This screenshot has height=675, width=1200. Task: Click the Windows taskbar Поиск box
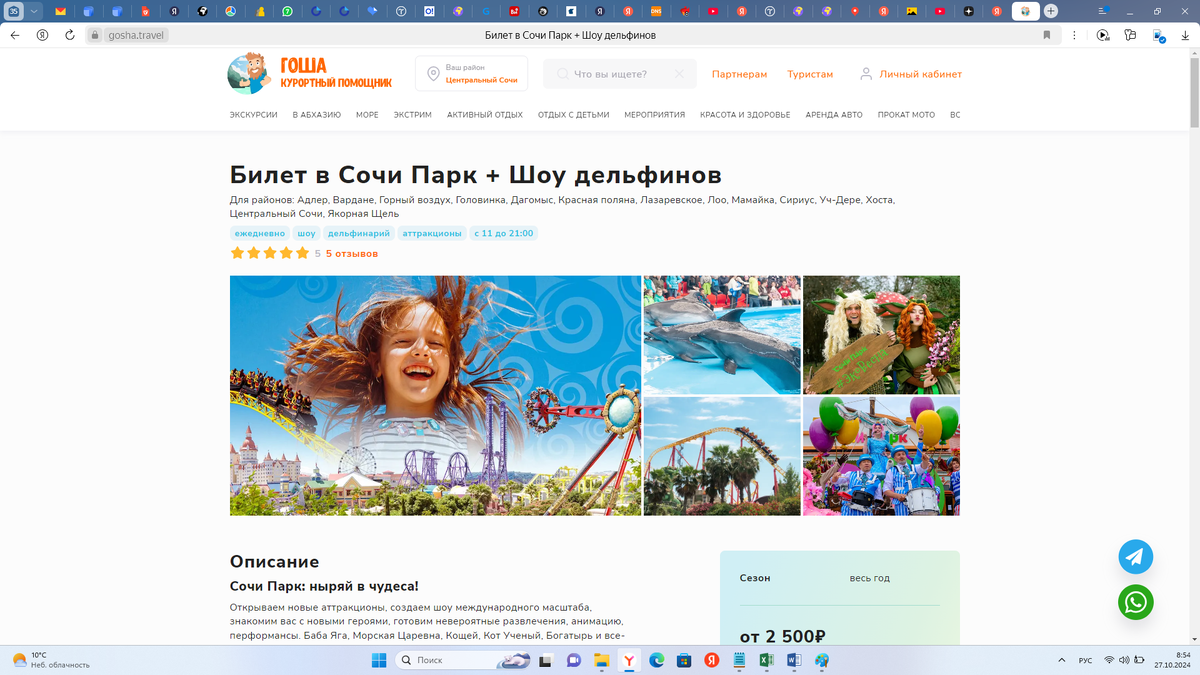tap(464, 660)
